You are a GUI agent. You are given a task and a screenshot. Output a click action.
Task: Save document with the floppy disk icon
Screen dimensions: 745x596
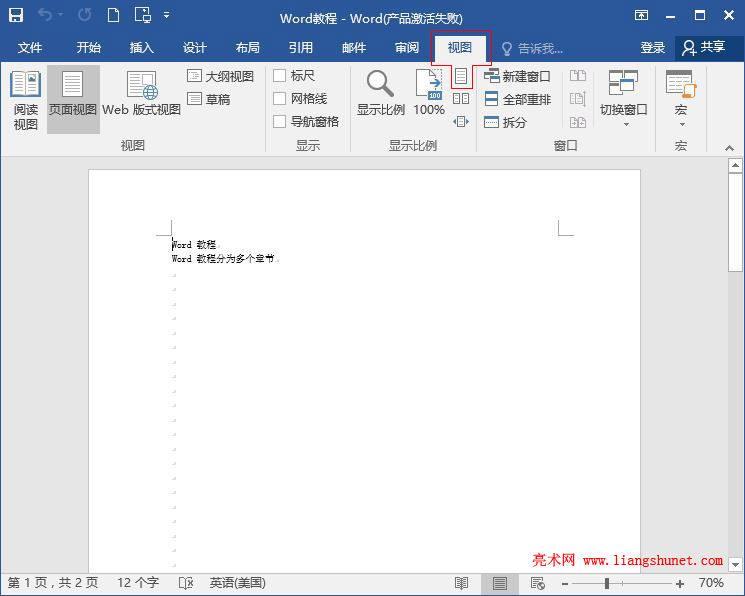(16, 15)
